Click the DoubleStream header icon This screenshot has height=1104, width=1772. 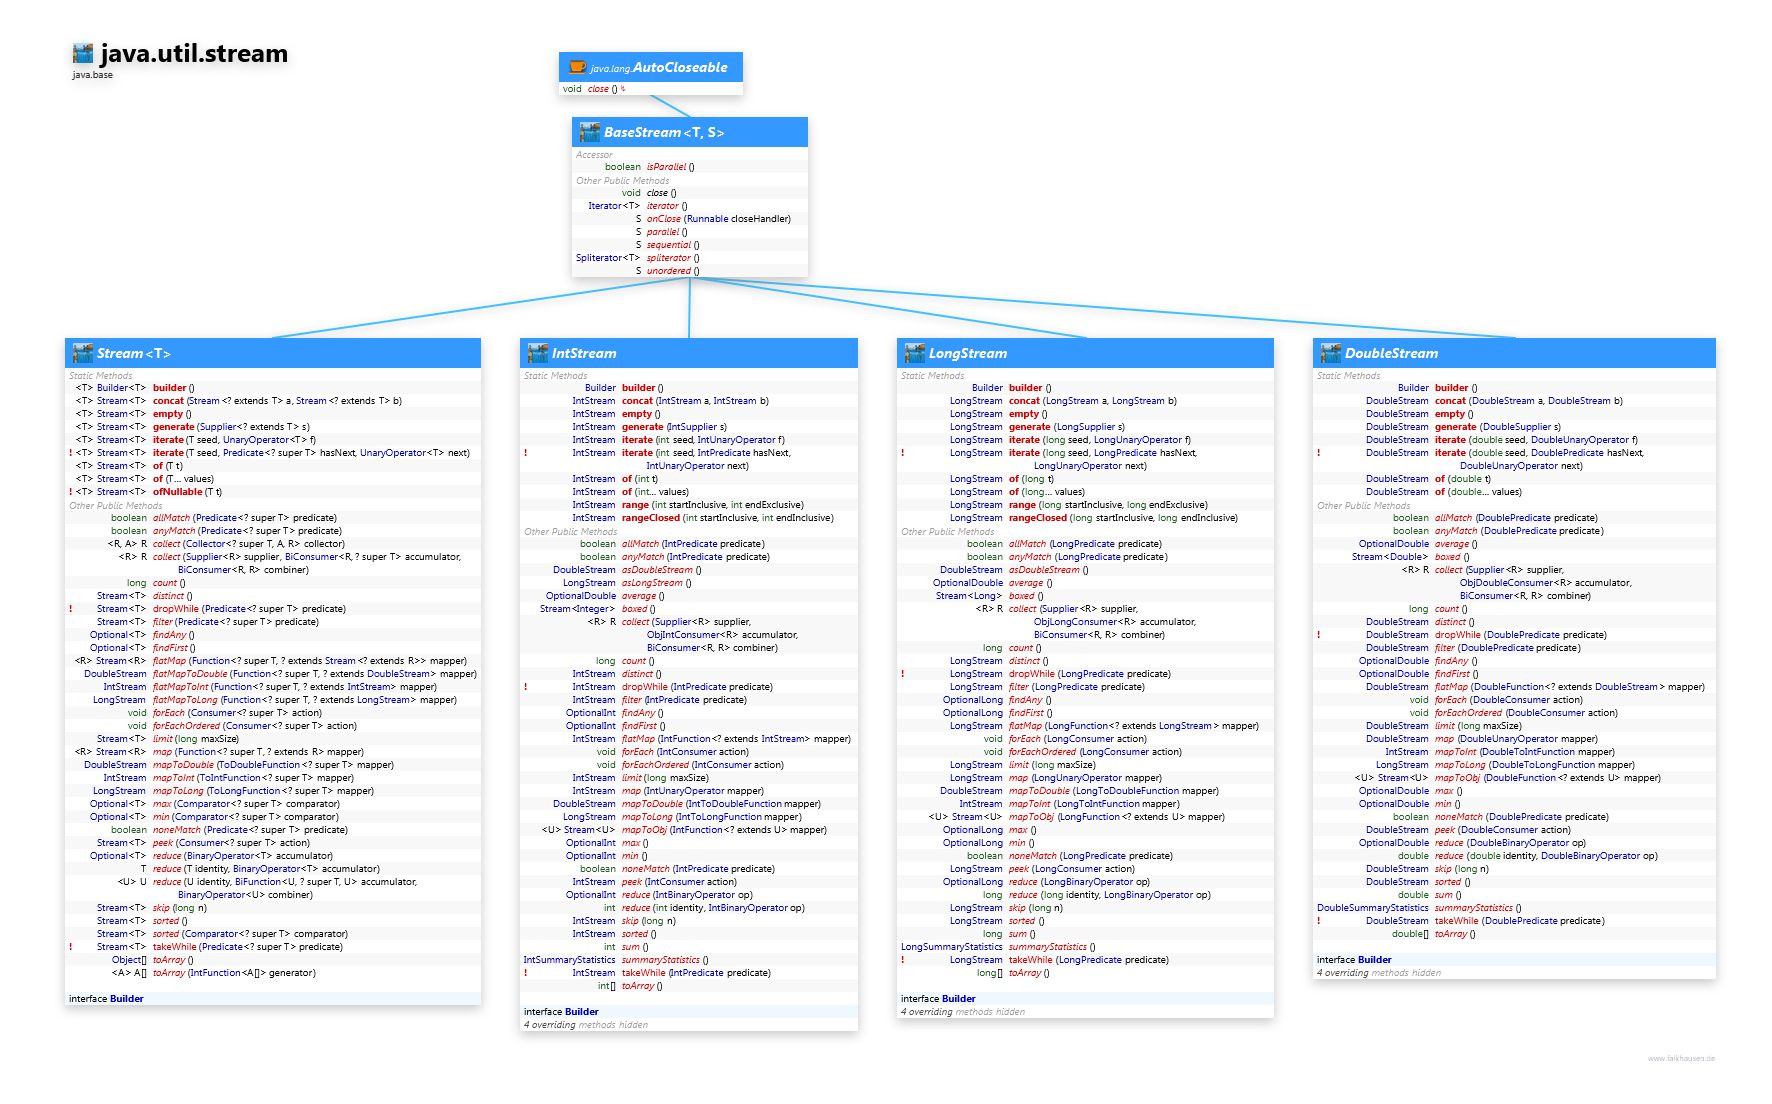[1331, 353]
